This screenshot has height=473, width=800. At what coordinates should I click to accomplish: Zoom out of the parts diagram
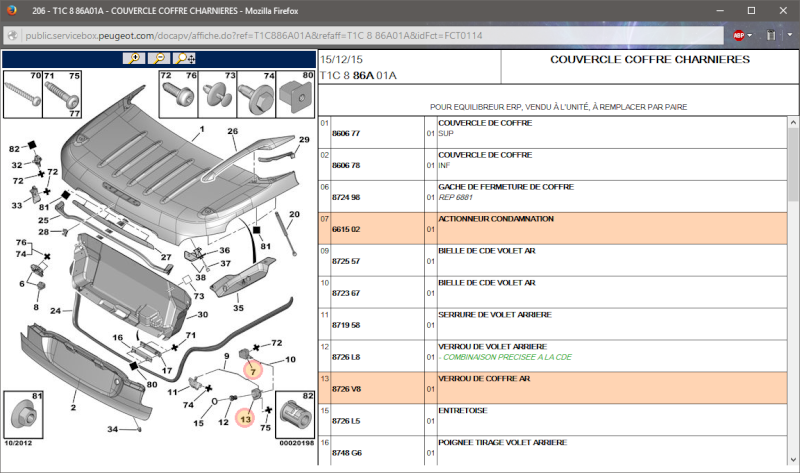click(x=159, y=59)
